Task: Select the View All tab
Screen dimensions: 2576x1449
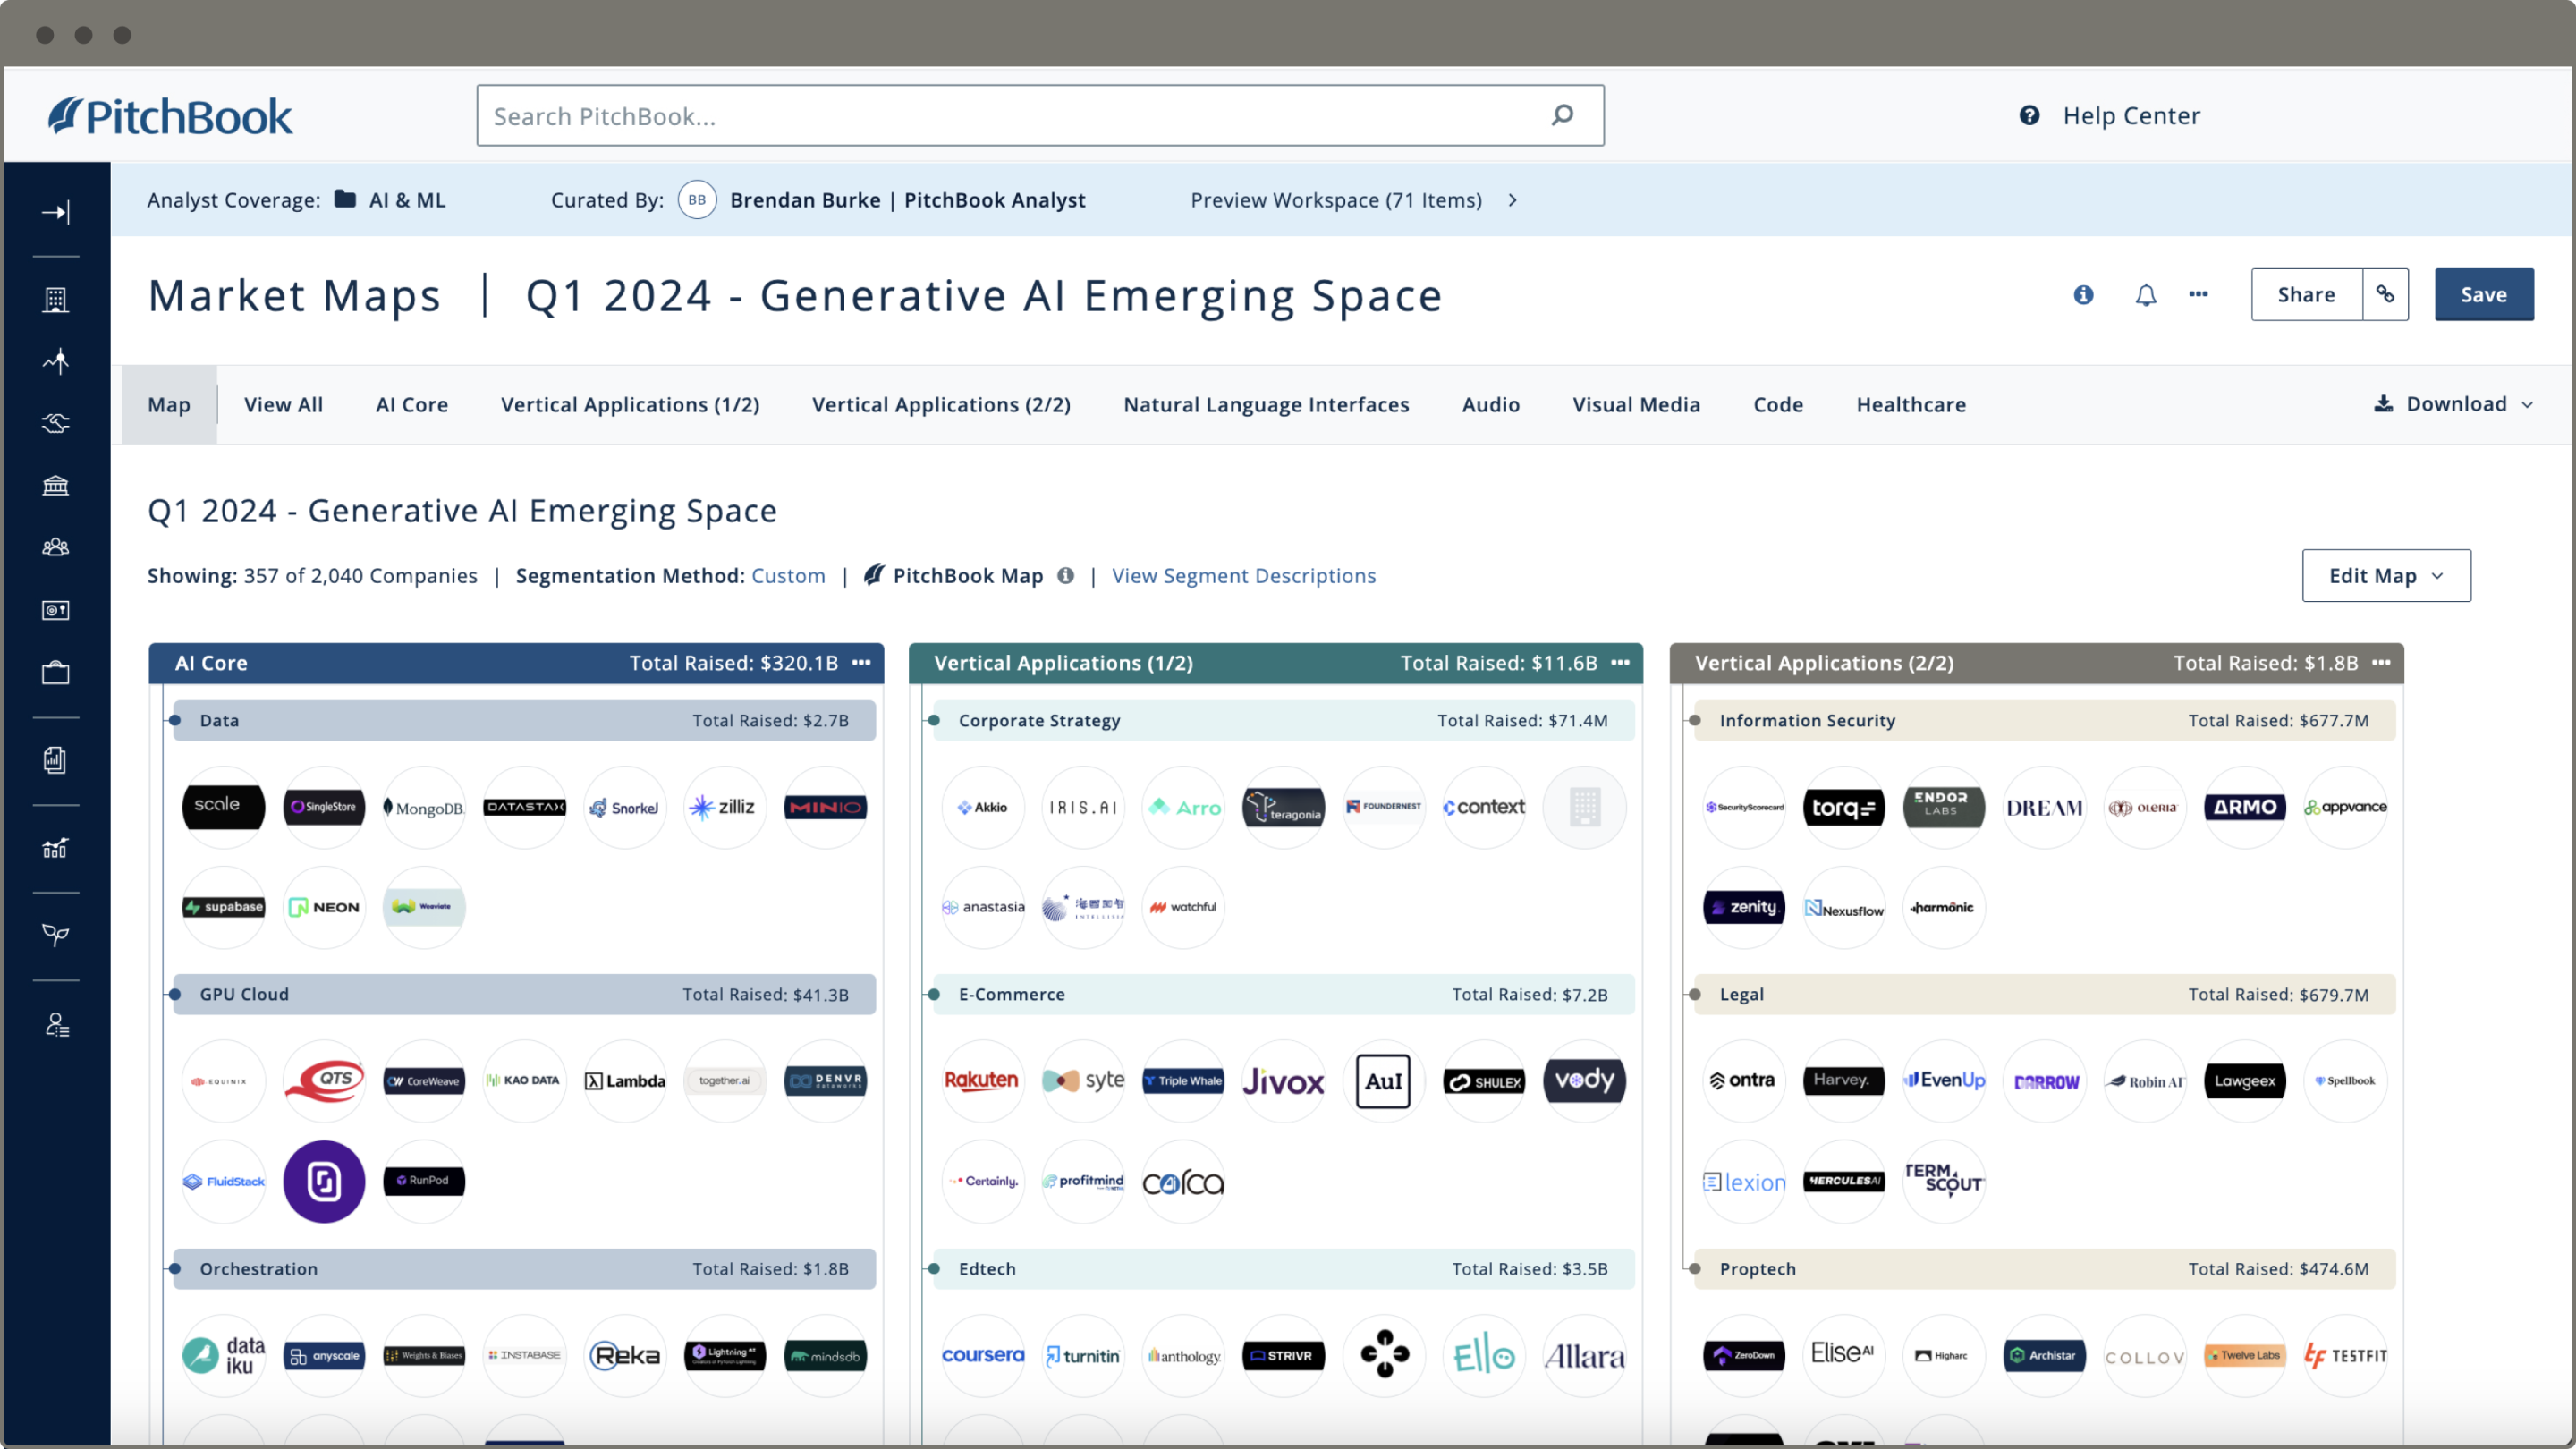Action: click(284, 405)
